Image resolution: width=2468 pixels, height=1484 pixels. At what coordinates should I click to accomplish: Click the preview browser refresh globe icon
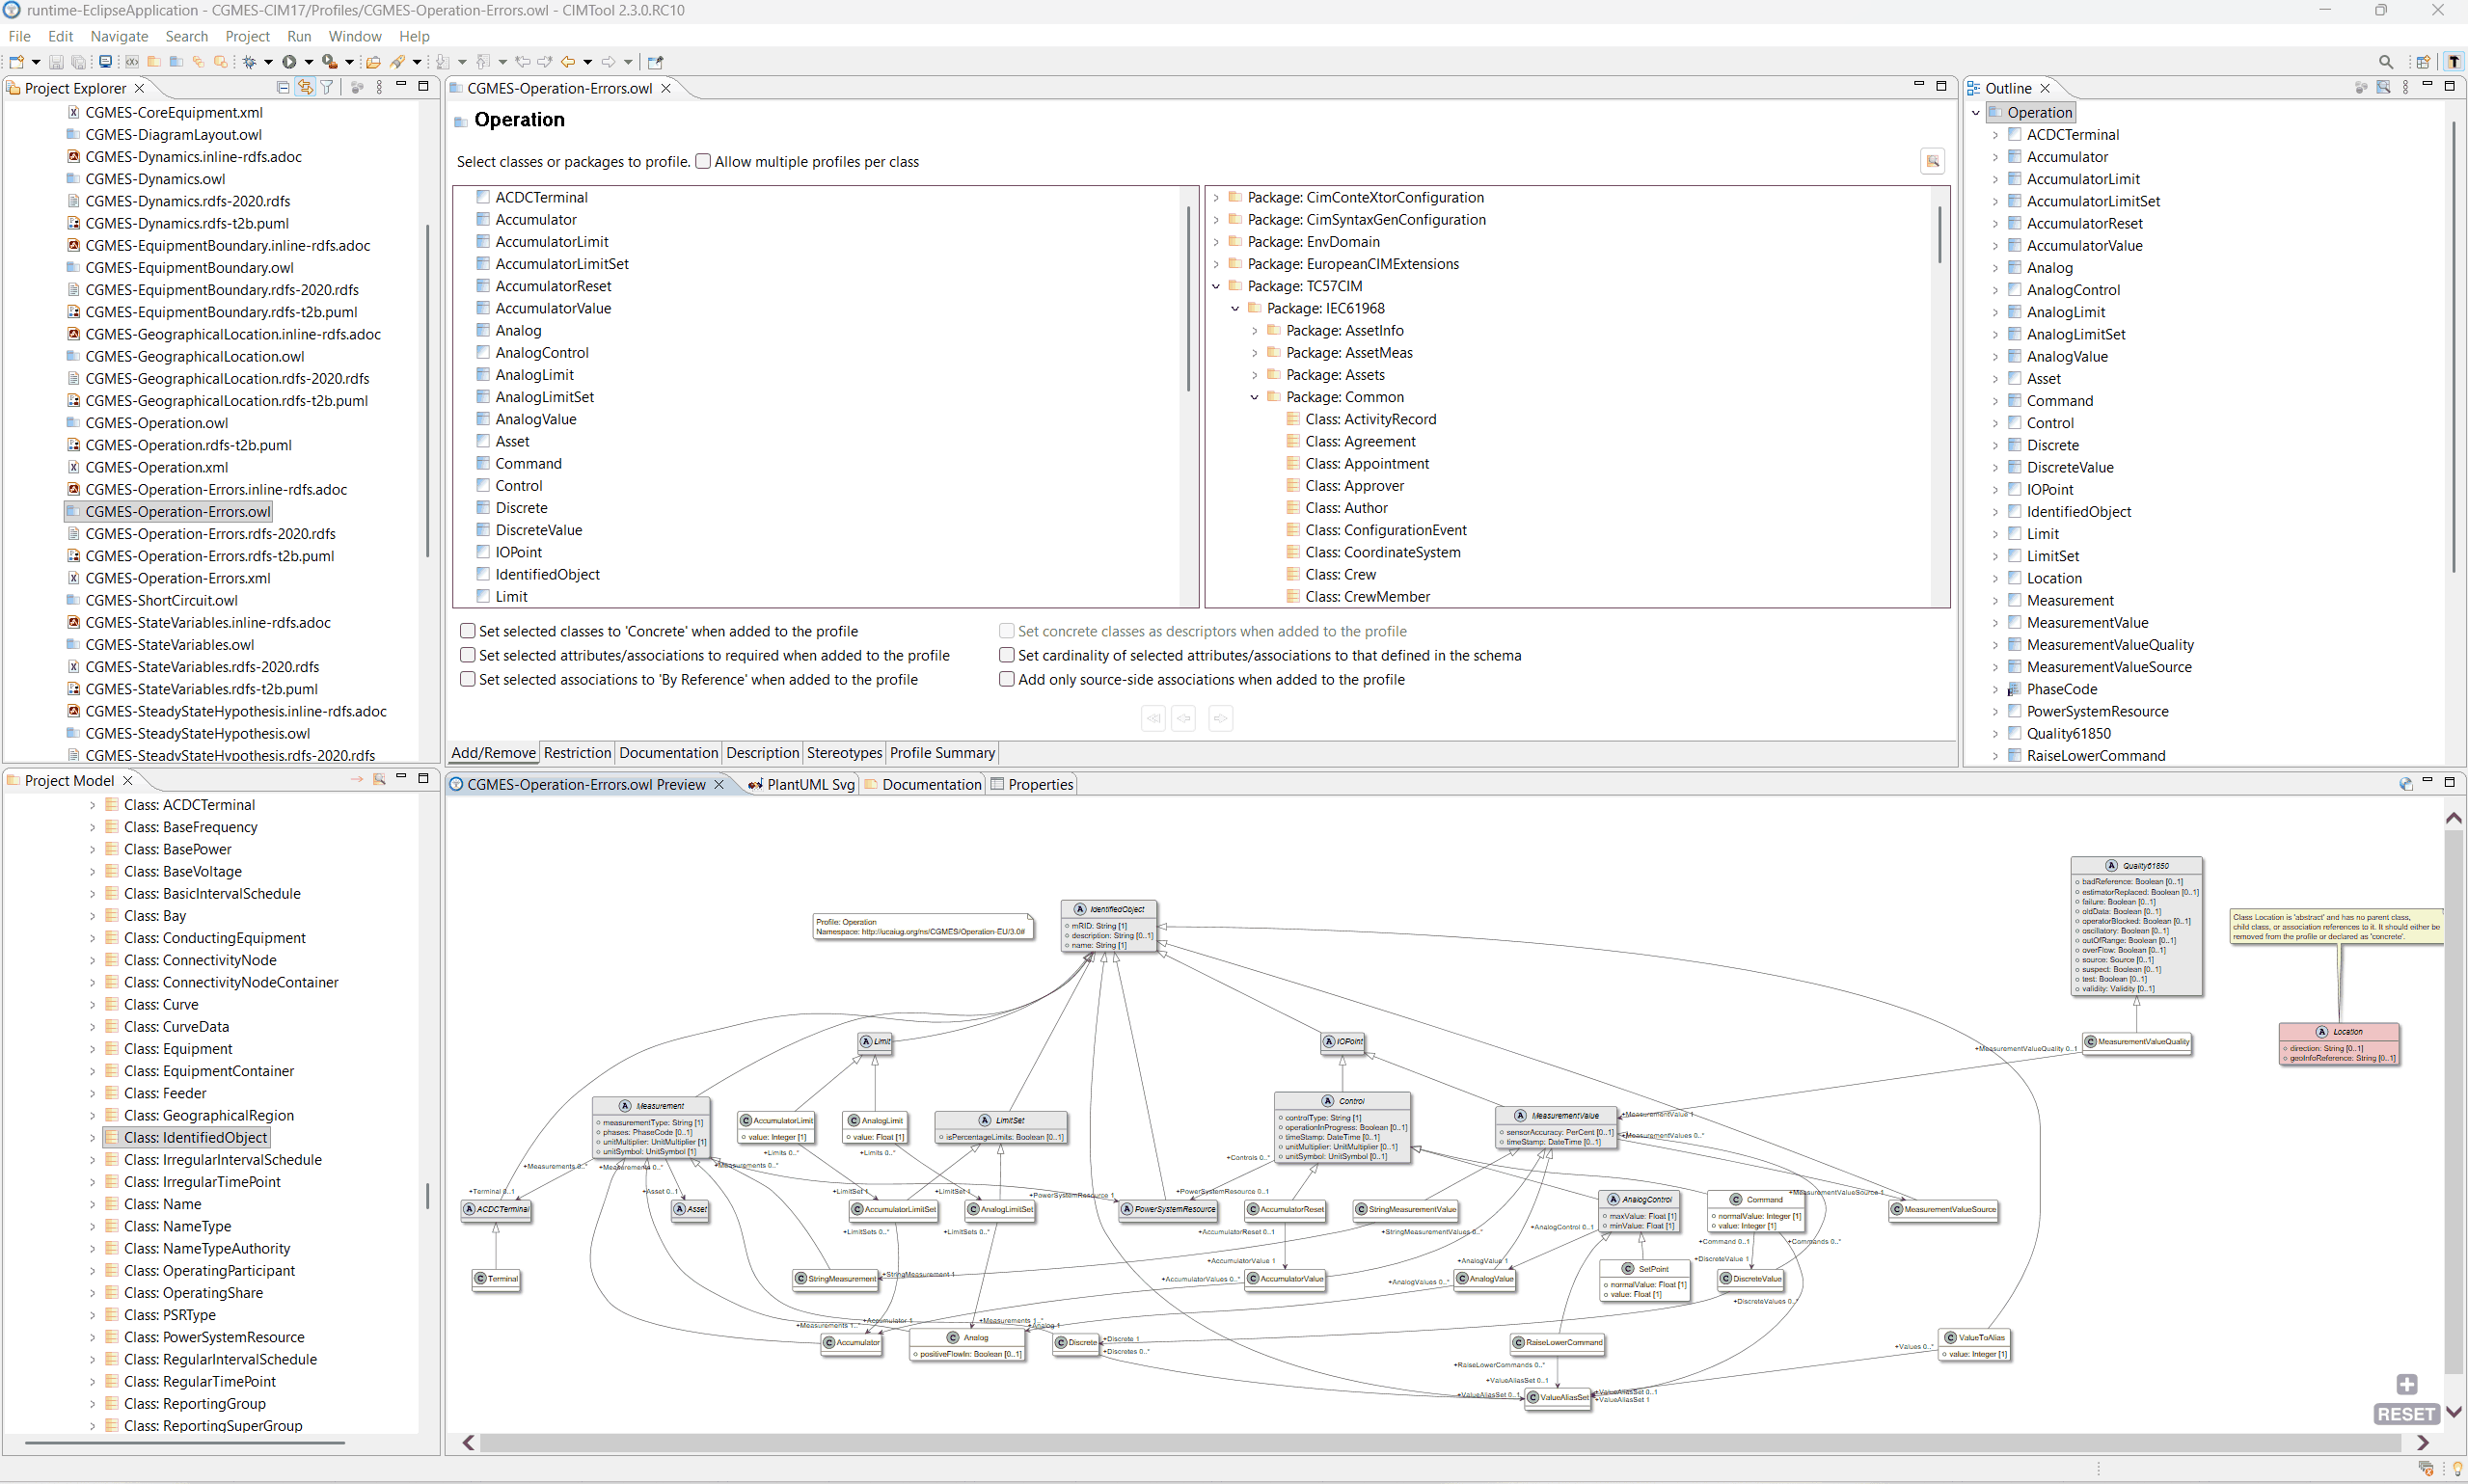[2405, 784]
